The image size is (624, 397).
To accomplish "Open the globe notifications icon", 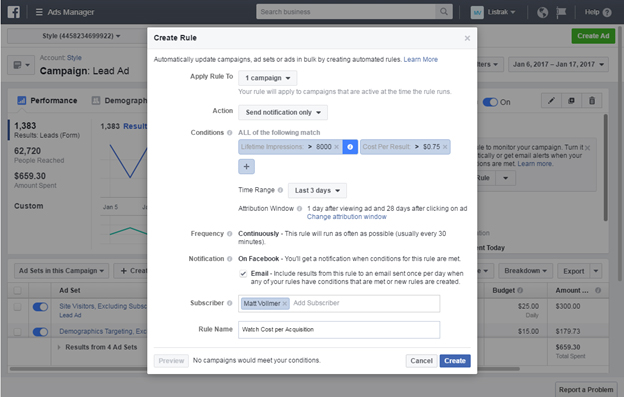I will click(542, 12).
